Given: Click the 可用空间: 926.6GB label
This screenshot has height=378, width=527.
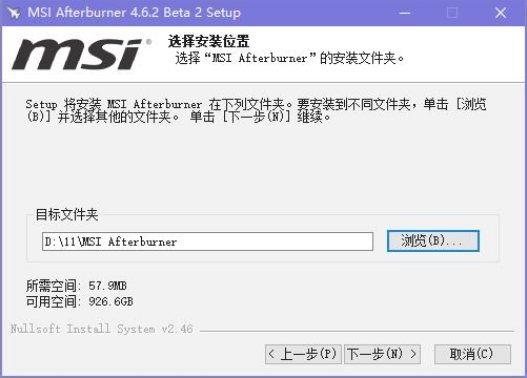Looking at the screenshot, I should tap(79, 301).
